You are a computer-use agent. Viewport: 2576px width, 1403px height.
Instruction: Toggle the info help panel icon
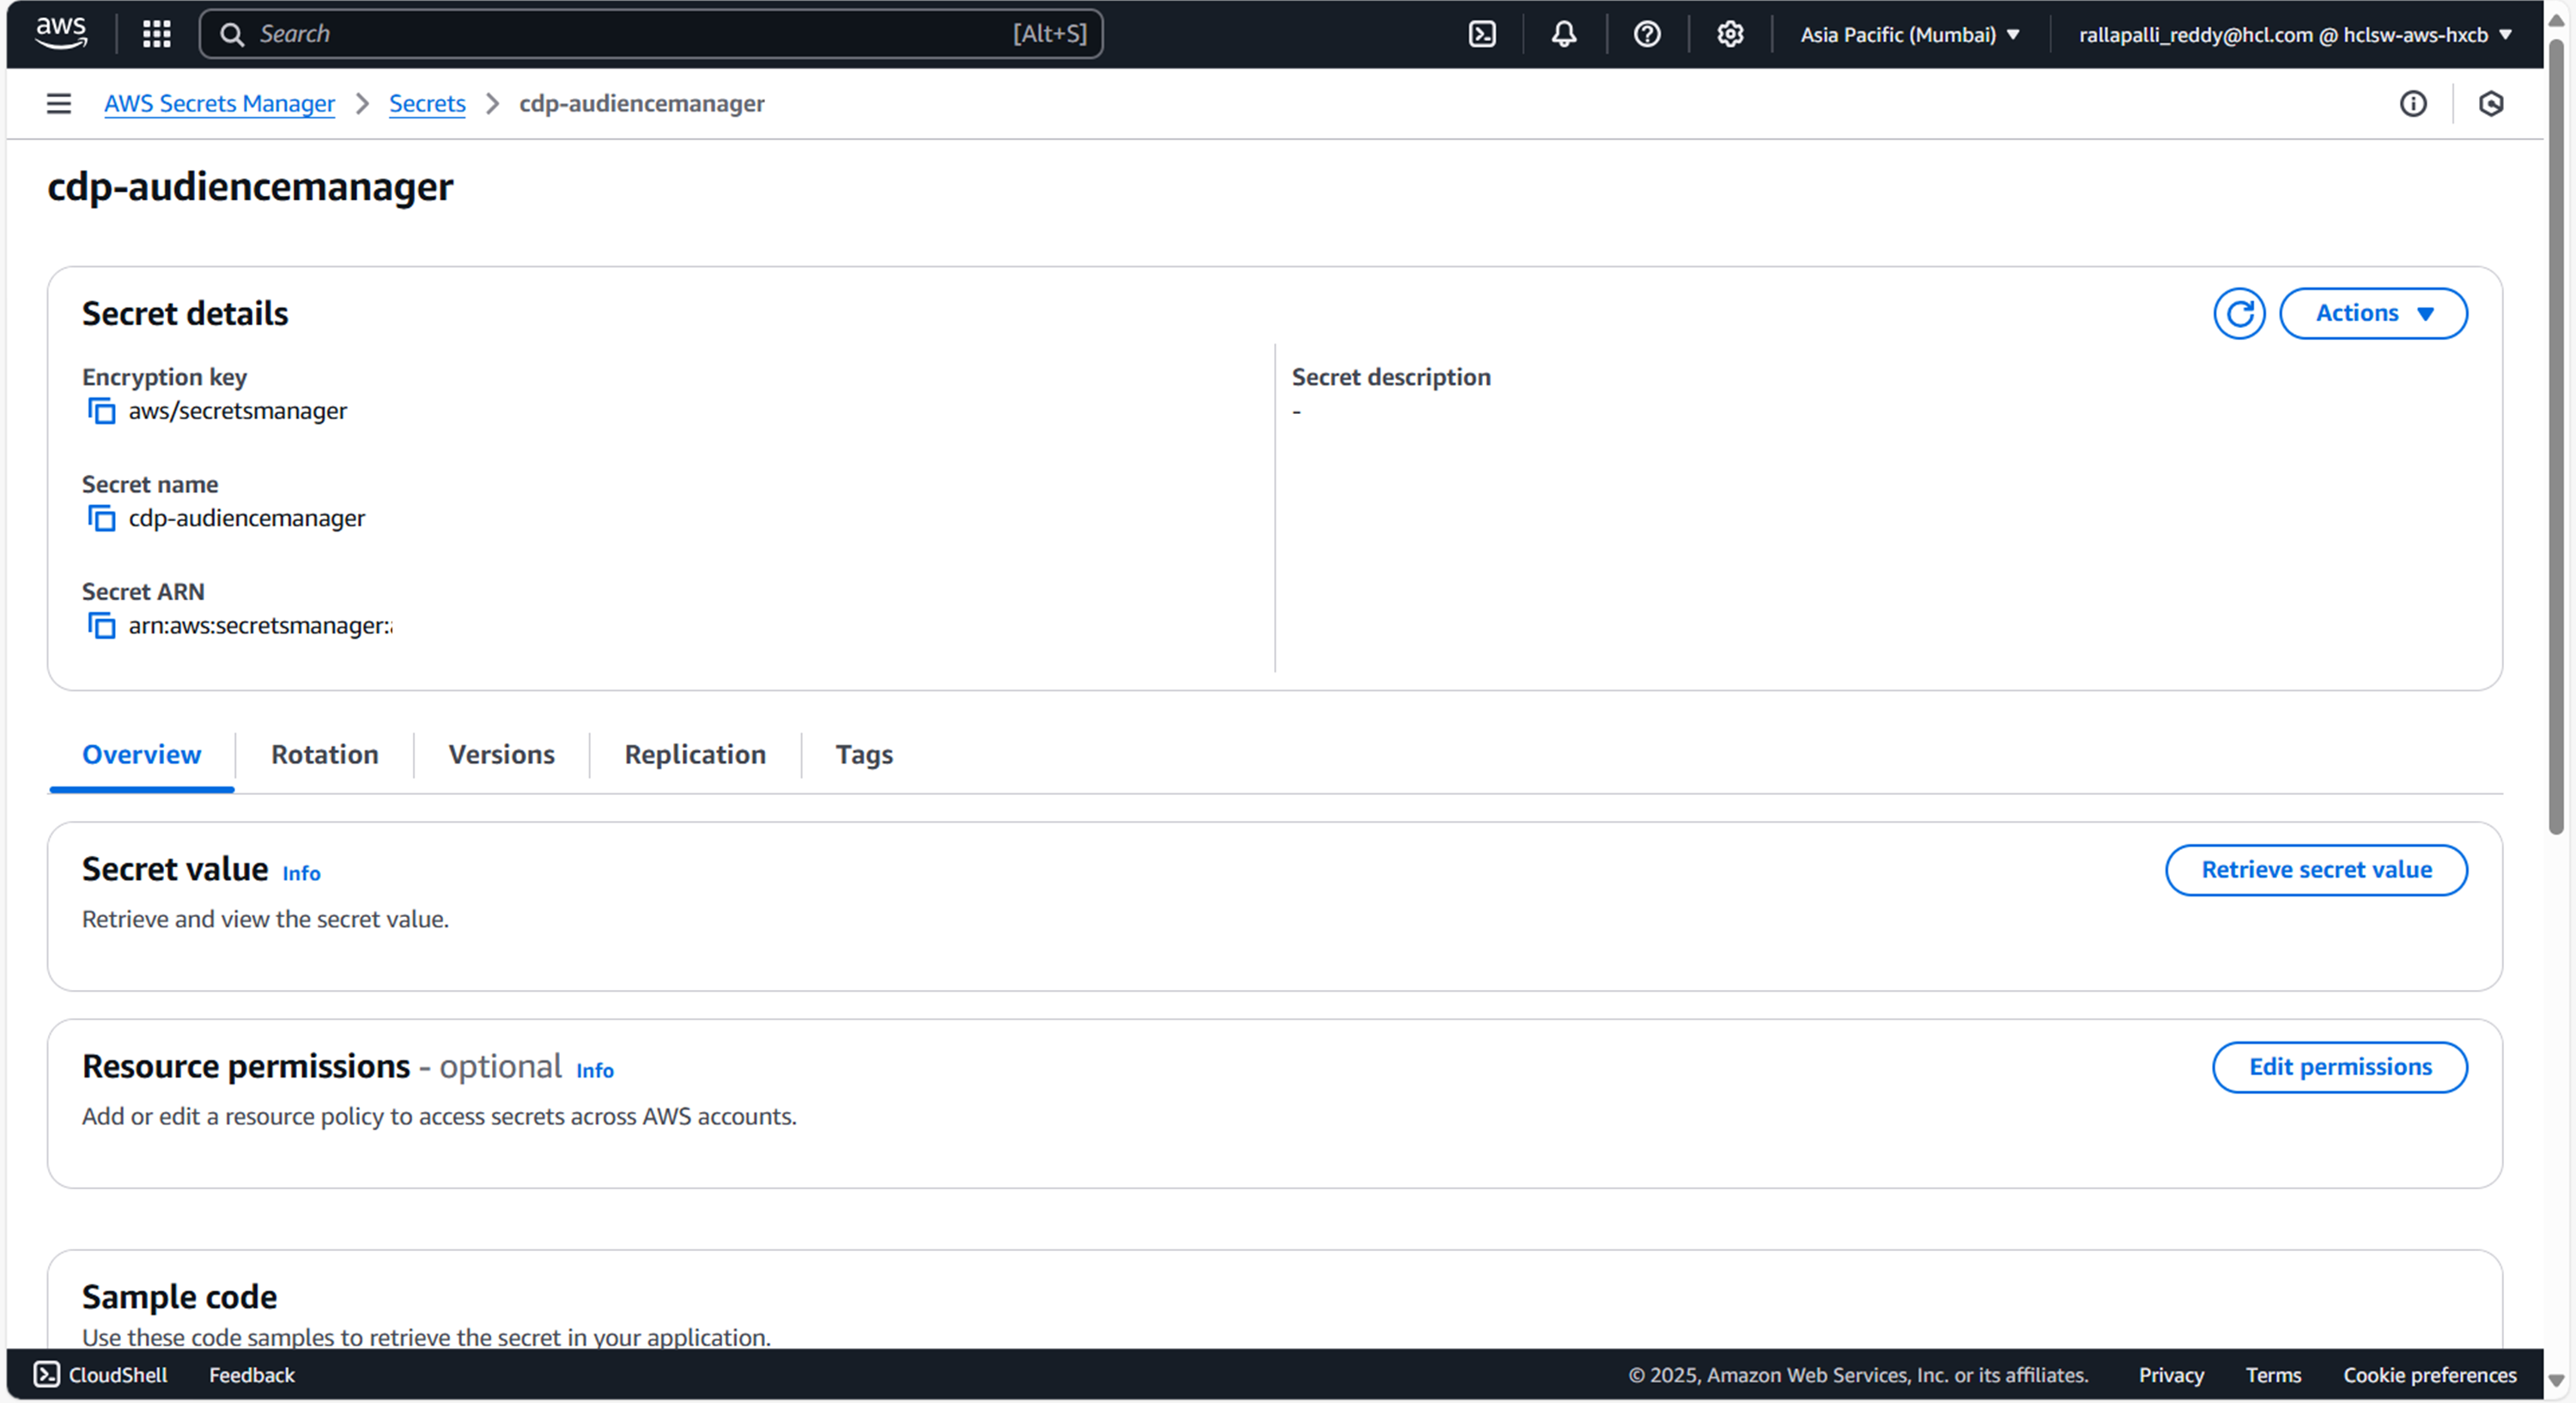(x=2413, y=104)
